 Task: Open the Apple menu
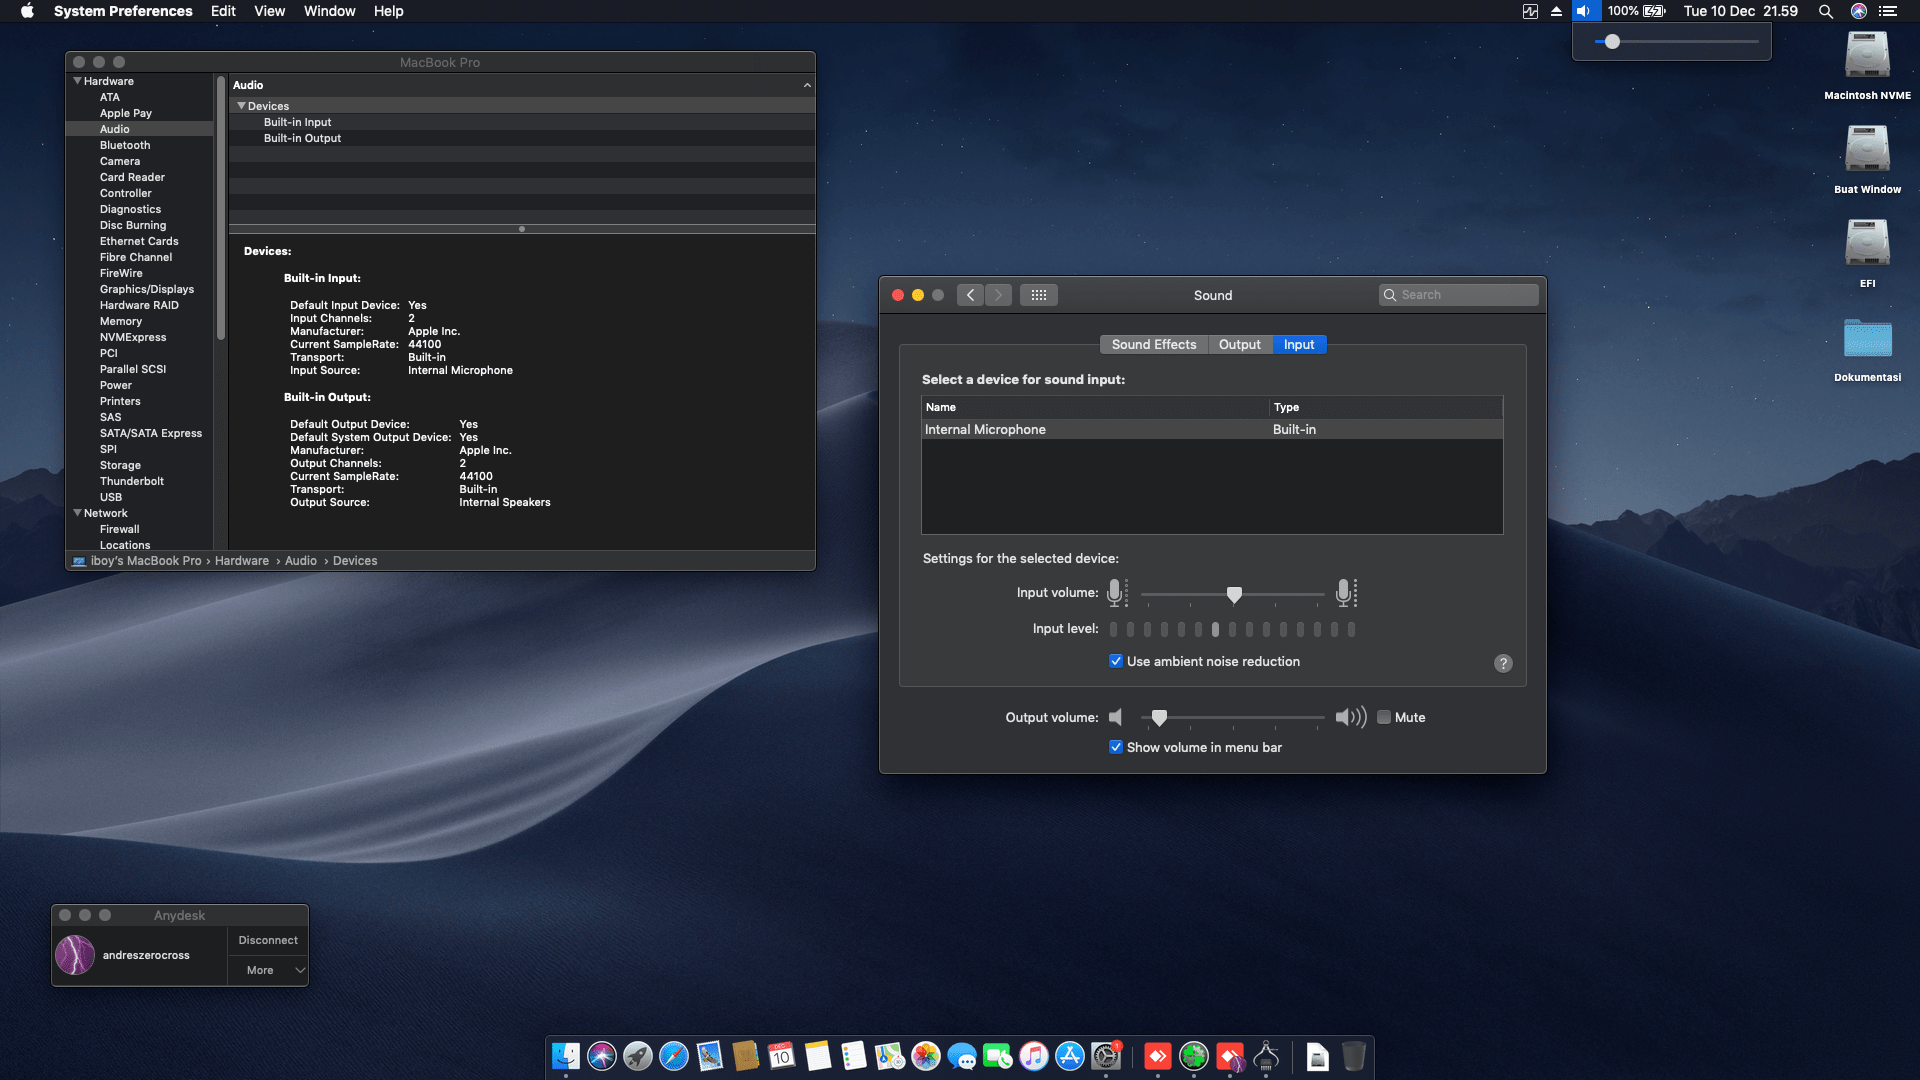tap(27, 11)
